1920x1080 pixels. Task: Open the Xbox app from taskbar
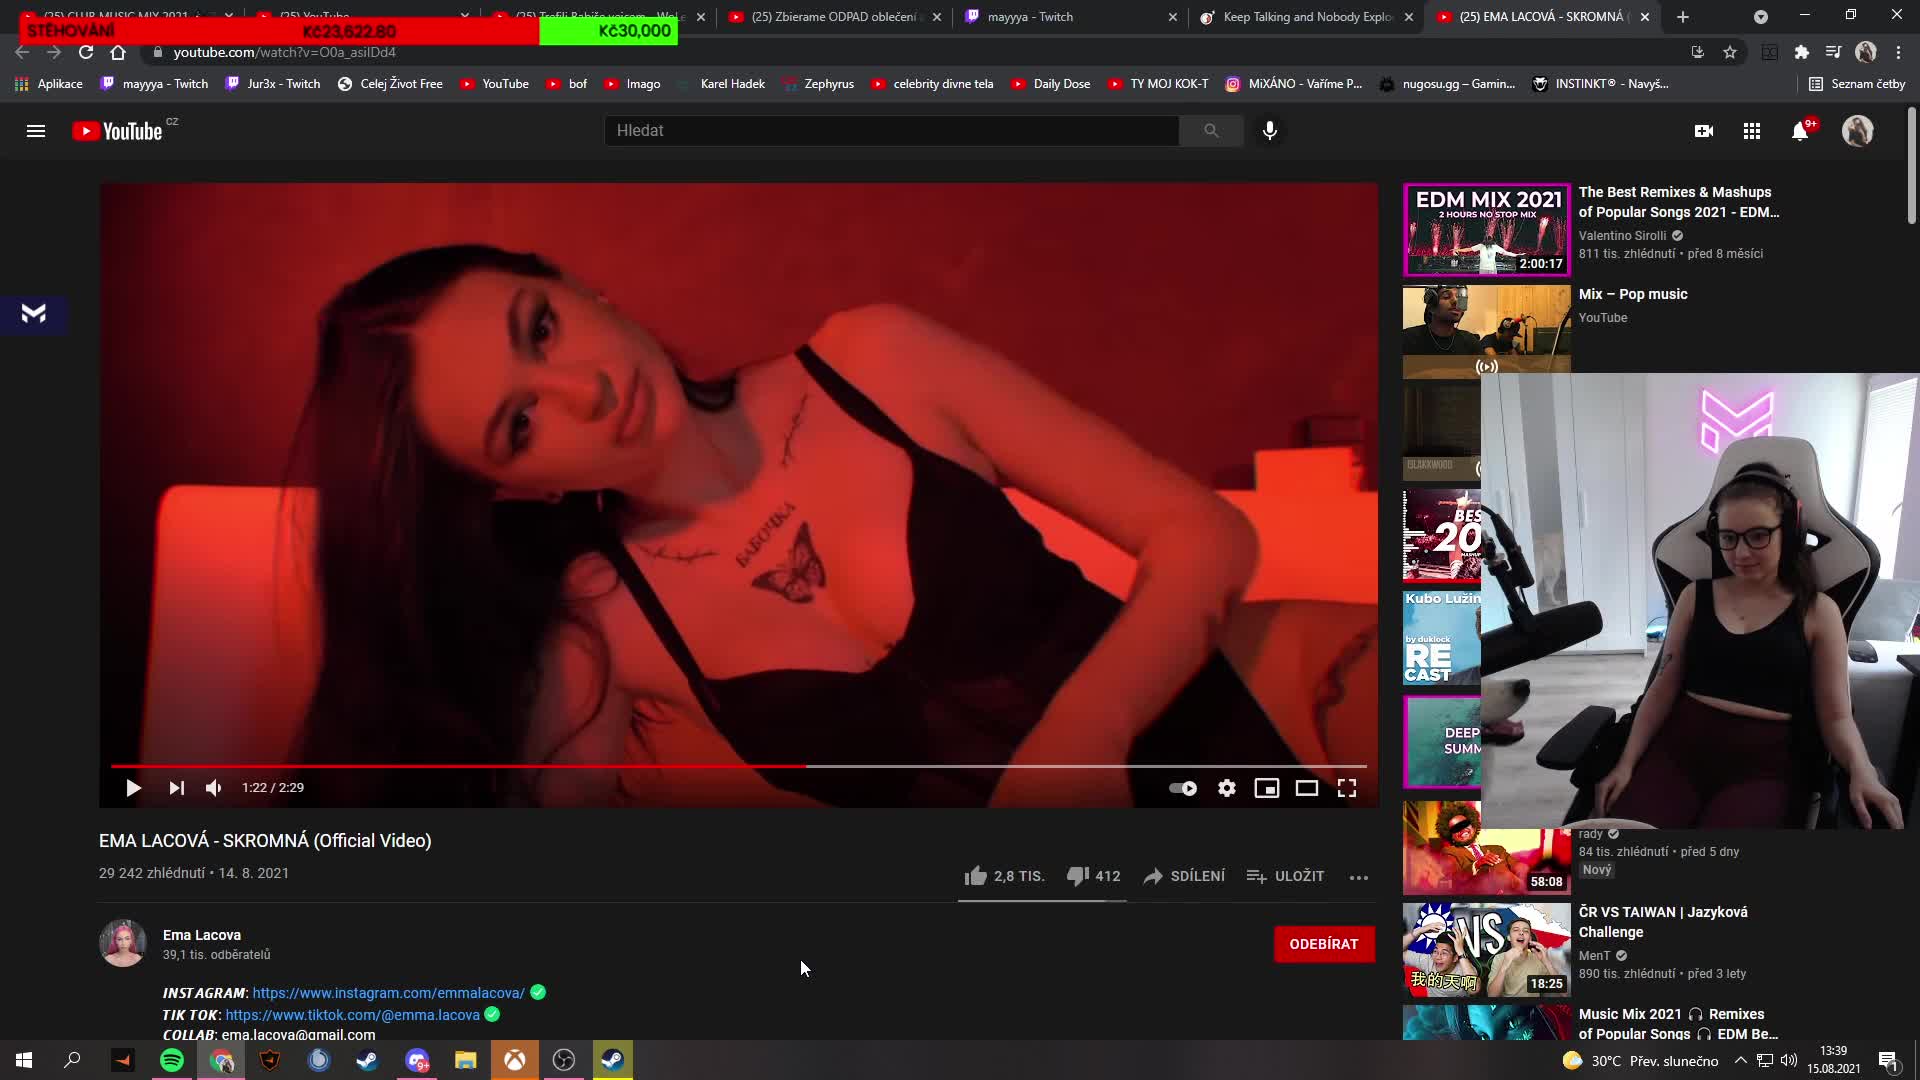click(515, 1060)
